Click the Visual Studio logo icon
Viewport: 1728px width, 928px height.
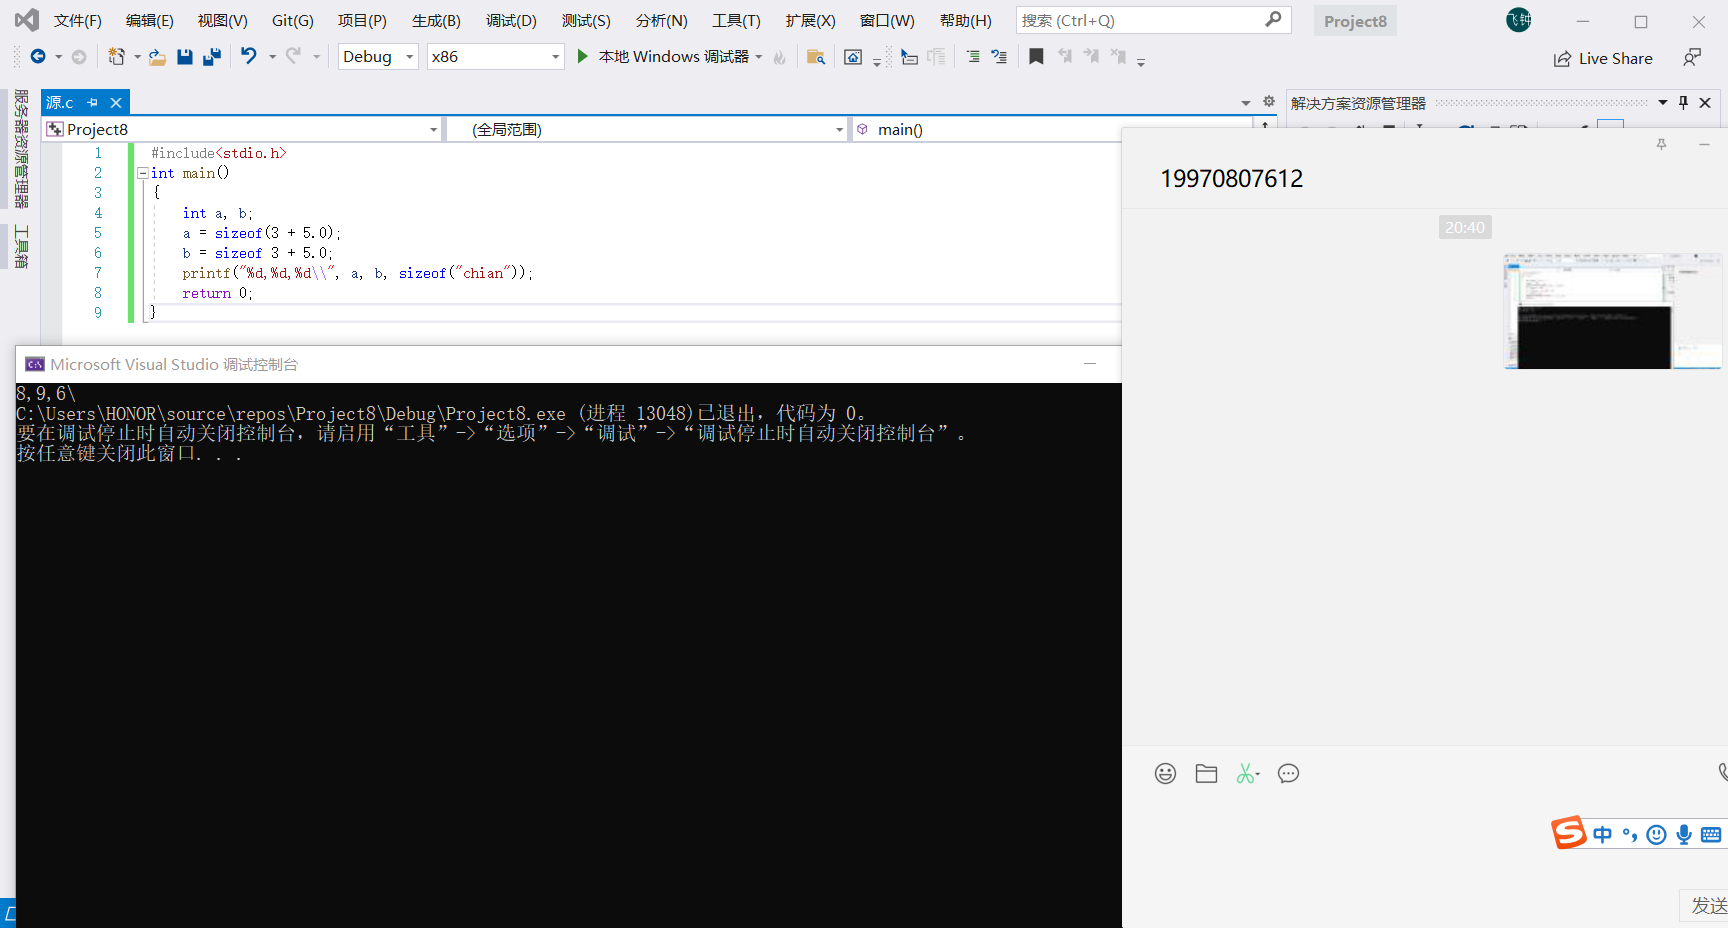click(x=27, y=20)
